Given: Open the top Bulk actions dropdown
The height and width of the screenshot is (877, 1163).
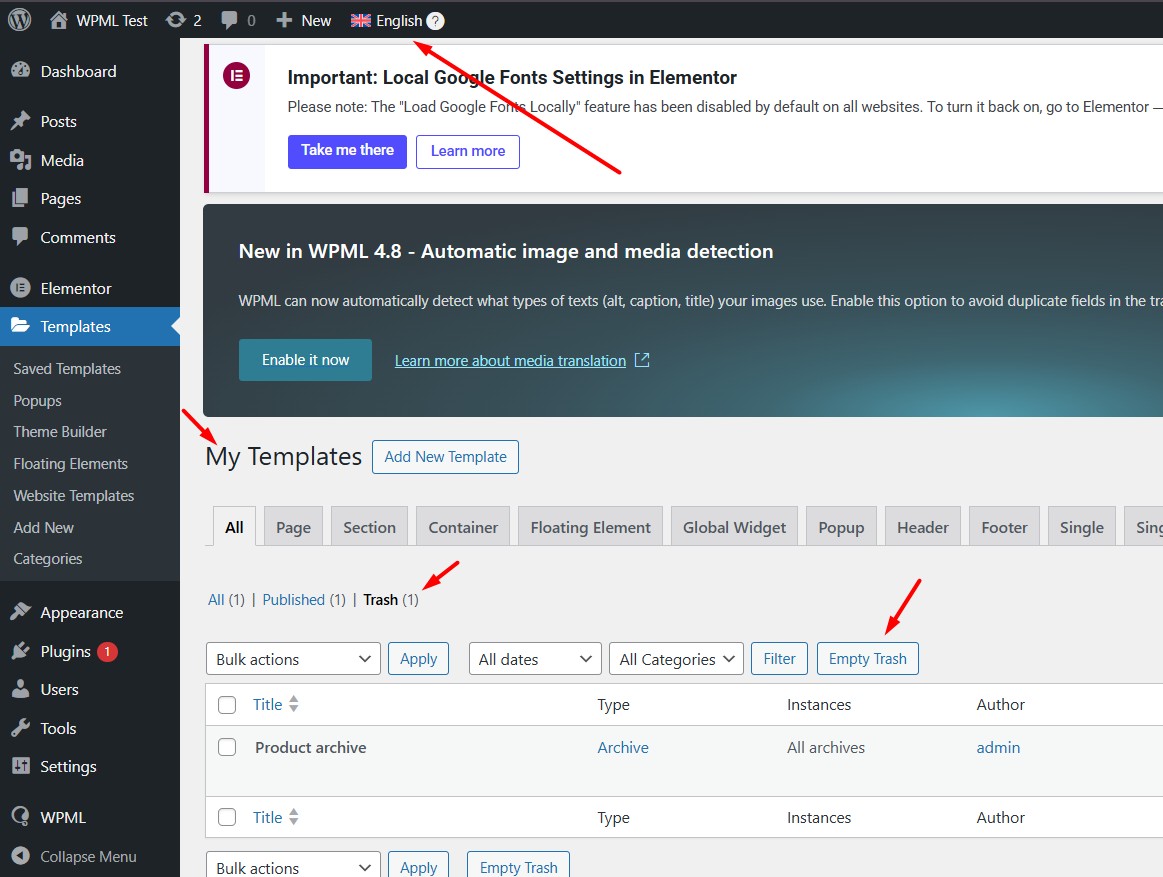Looking at the screenshot, I should click(293, 659).
